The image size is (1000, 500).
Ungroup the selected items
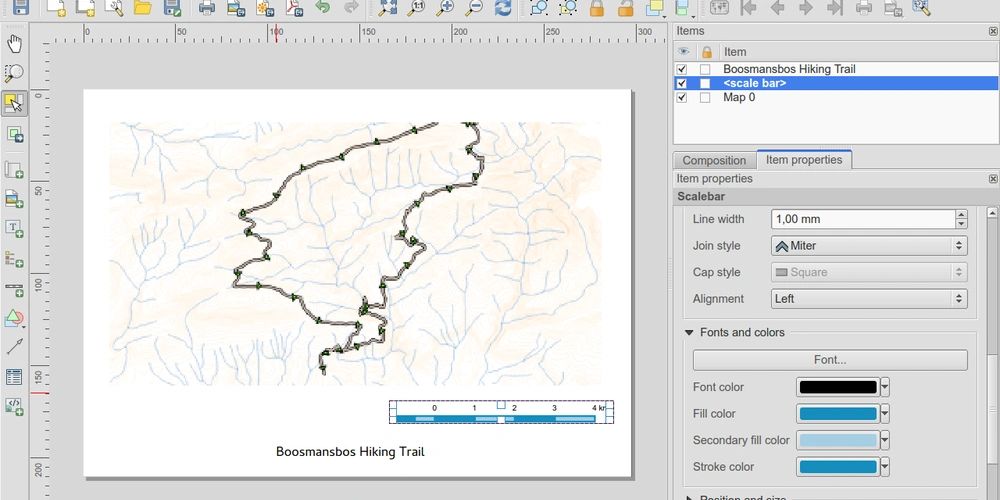[x=568, y=7]
